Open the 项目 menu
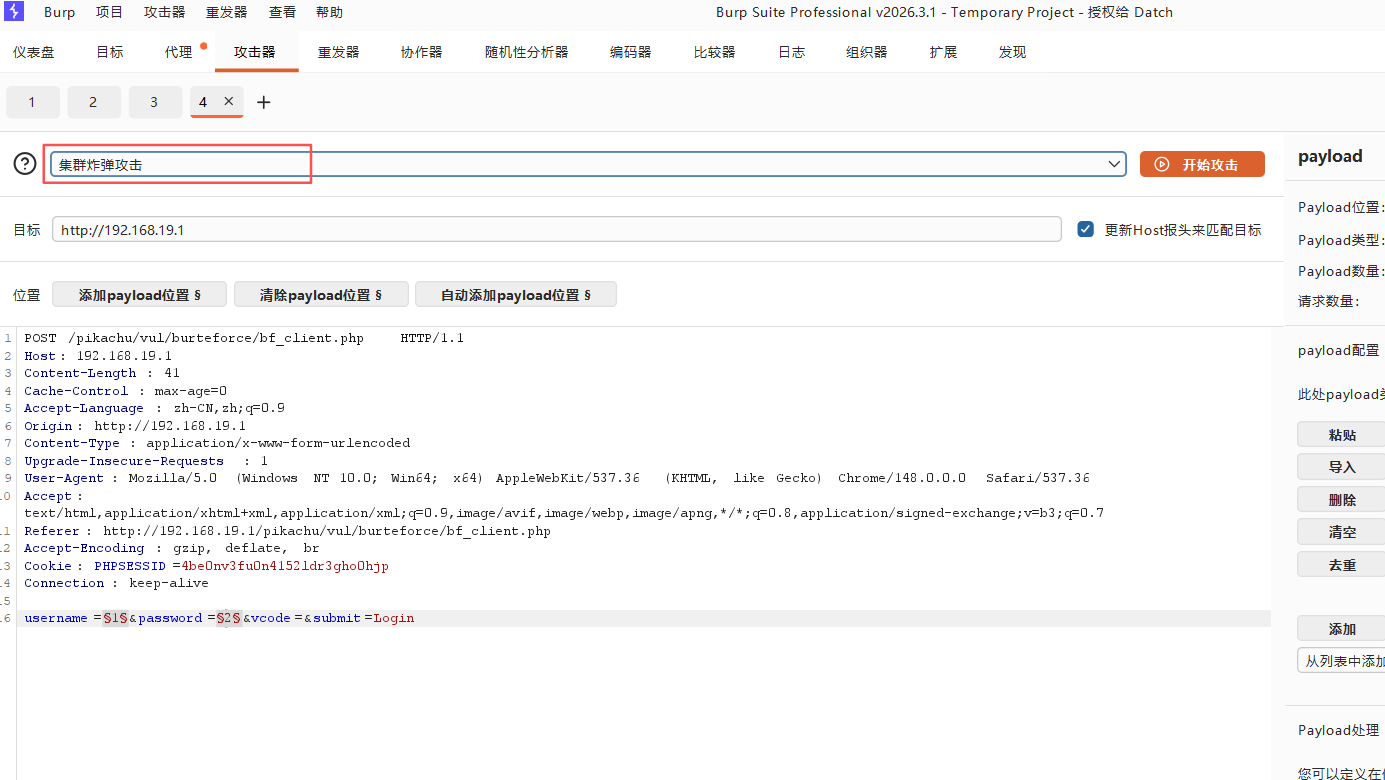 109,12
